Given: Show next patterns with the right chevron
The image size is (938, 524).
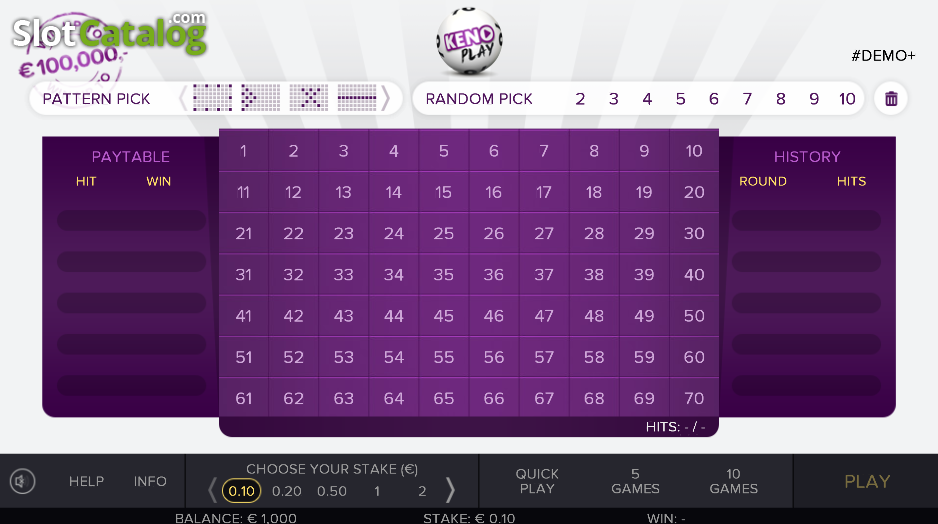Looking at the screenshot, I should 386,98.
